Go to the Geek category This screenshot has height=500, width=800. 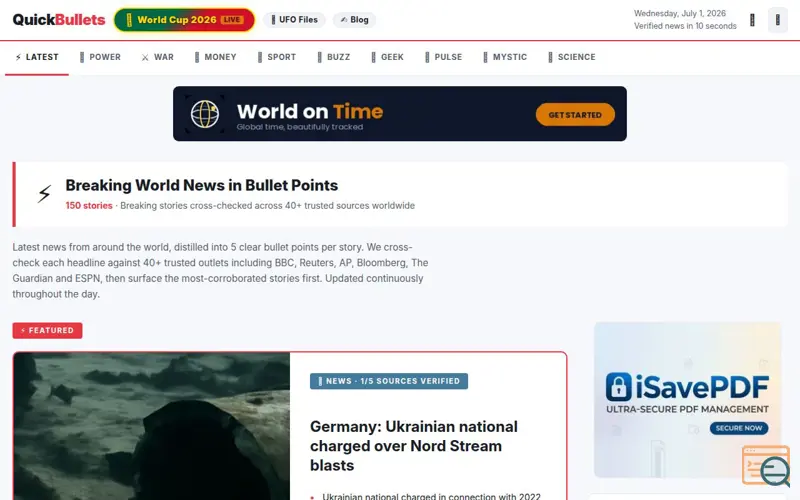(x=387, y=57)
